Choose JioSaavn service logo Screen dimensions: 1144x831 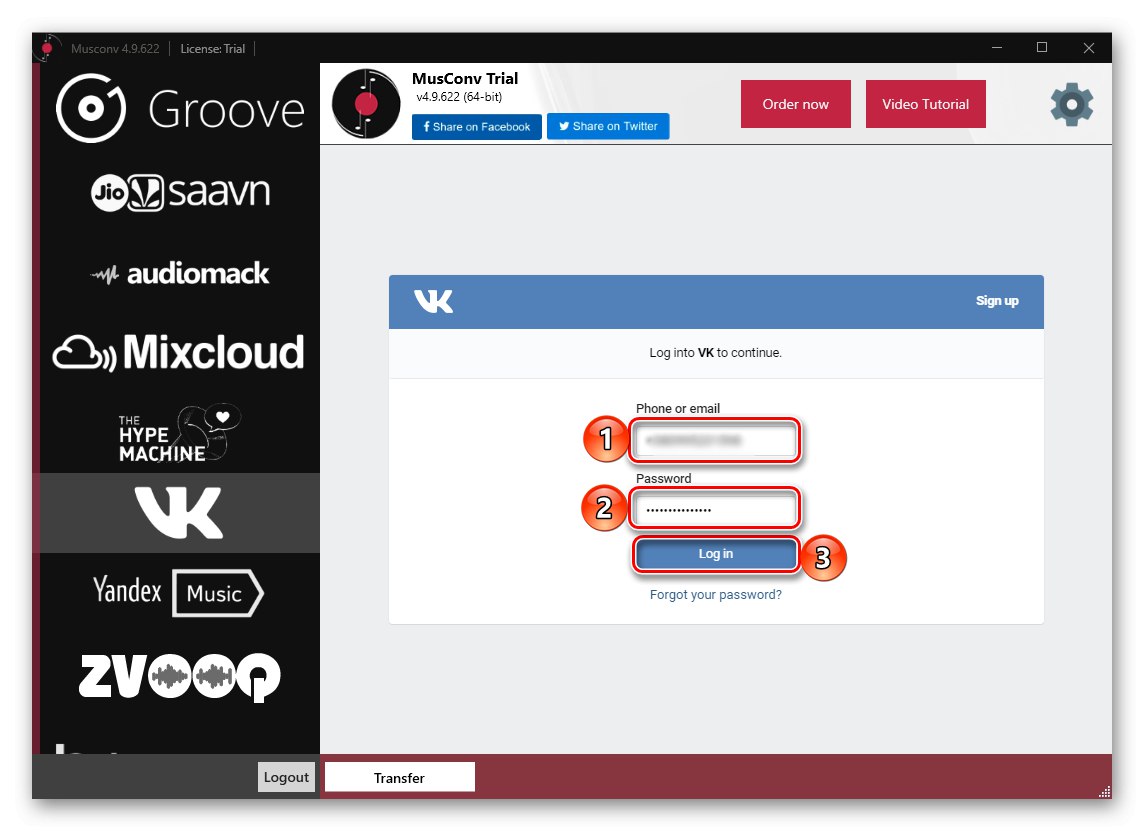(180, 193)
